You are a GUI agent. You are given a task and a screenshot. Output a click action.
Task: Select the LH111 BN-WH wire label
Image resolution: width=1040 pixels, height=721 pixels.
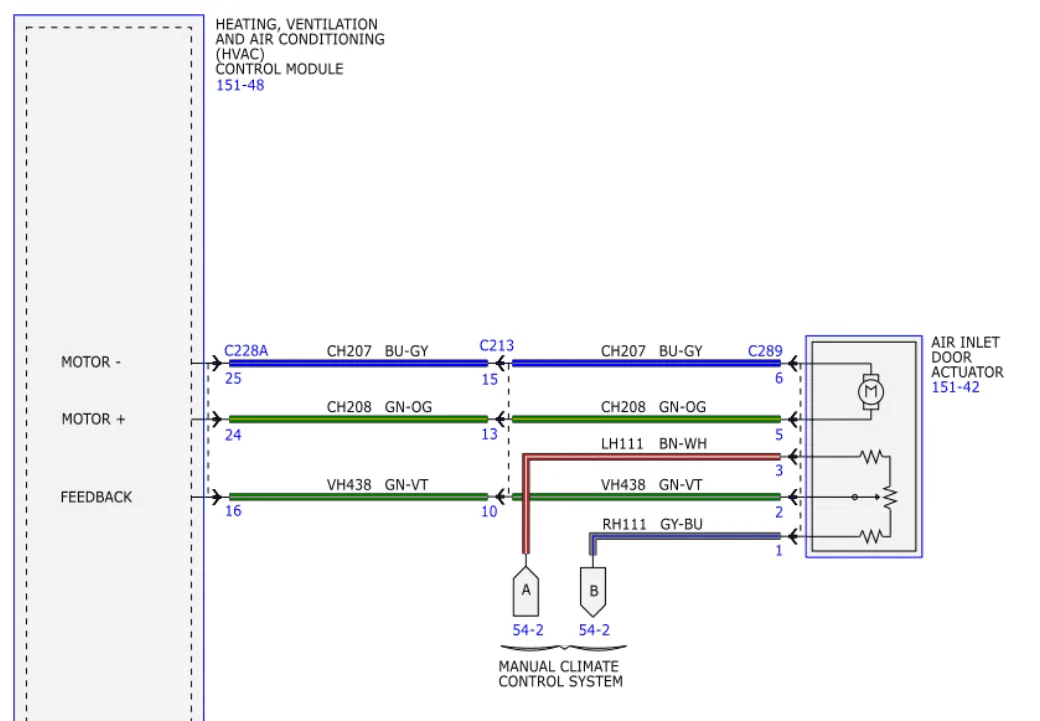coord(653,444)
